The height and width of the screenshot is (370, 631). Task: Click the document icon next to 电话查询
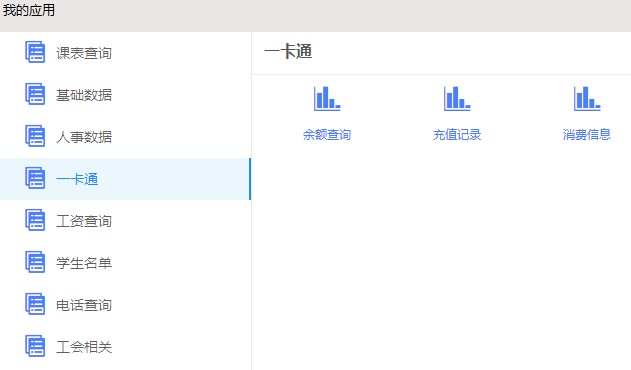35,304
